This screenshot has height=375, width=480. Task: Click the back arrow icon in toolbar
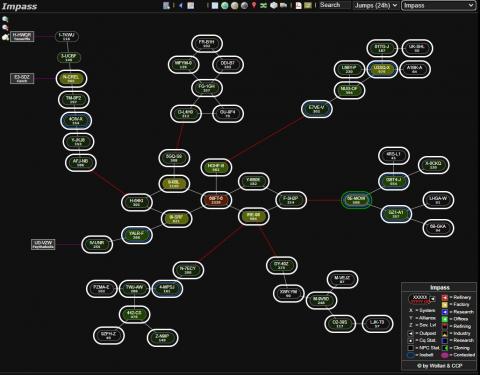click(x=181, y=5)
